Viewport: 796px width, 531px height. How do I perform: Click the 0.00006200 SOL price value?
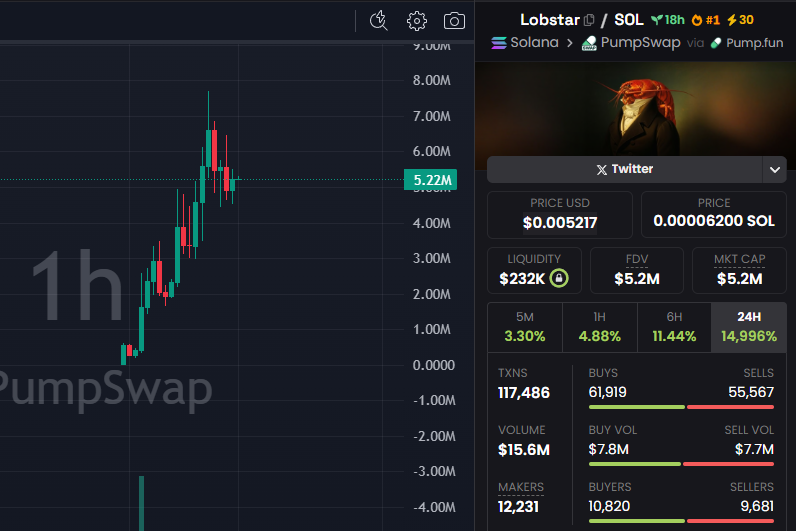click(x=714, y=221)
